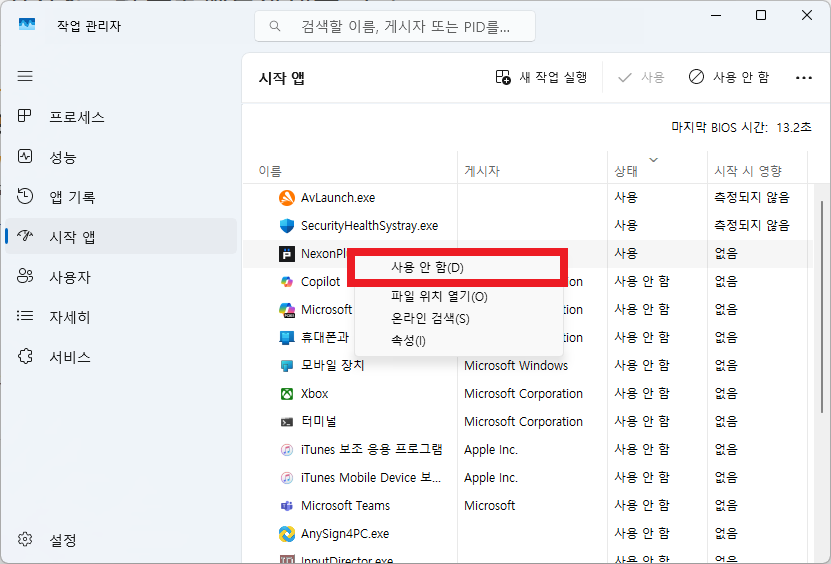Click the SecurityHealthSystray.exe shield icon
This screenshot has height=564, width=831.
pos(287,226)
